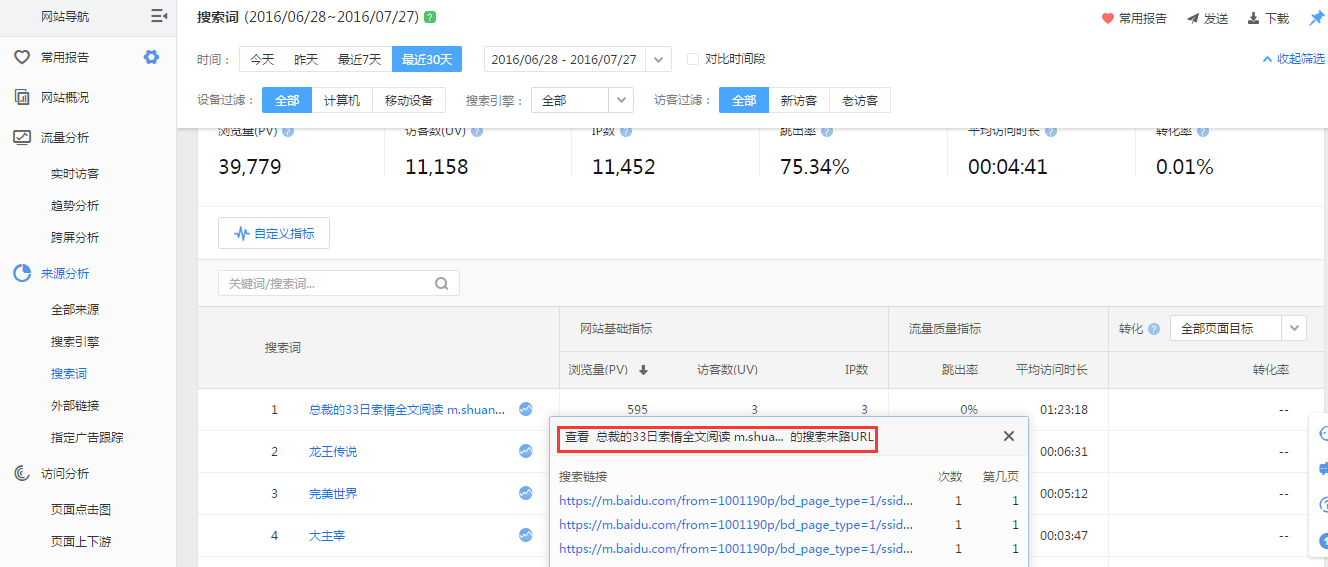Click the trend chart icon for 龙王传说
Image resolution: width=1328 pixels, height=567 pixels.
[525, 451]
